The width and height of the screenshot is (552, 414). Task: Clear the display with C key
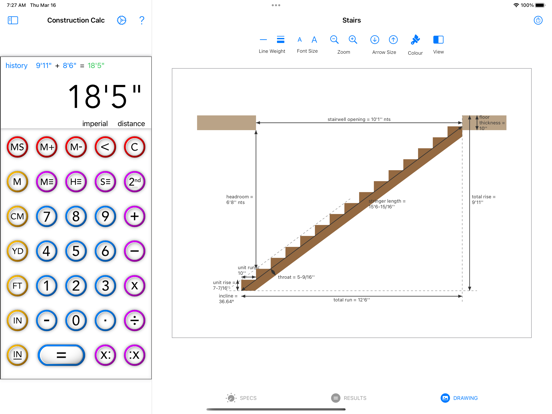pos(134,147)
